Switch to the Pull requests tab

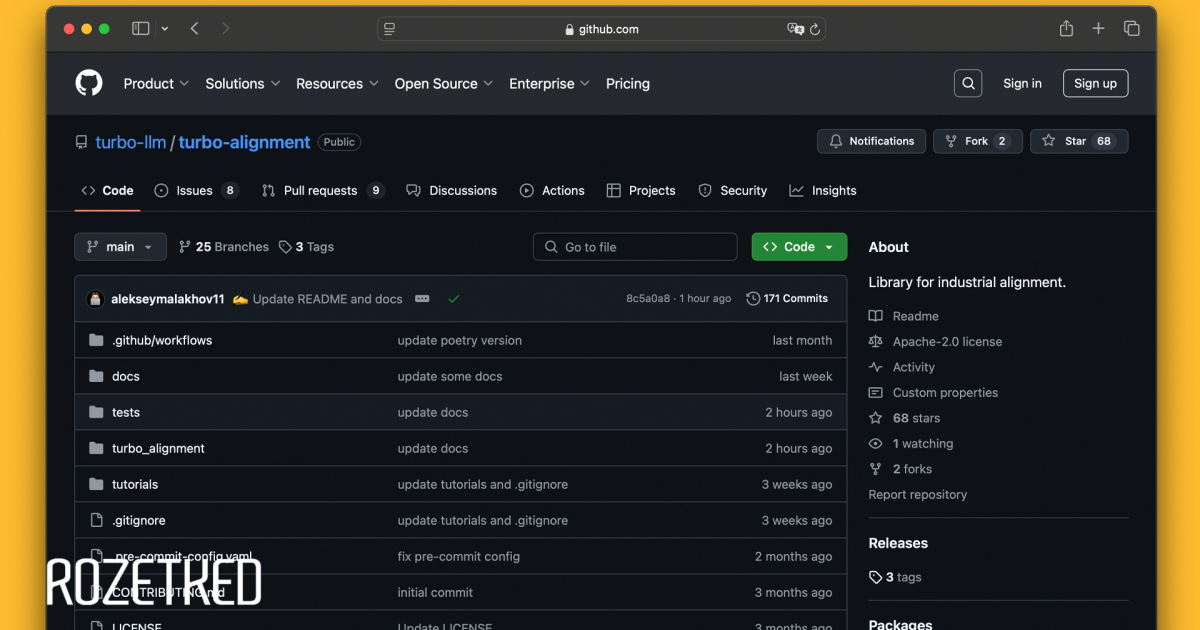pos(320,191)
